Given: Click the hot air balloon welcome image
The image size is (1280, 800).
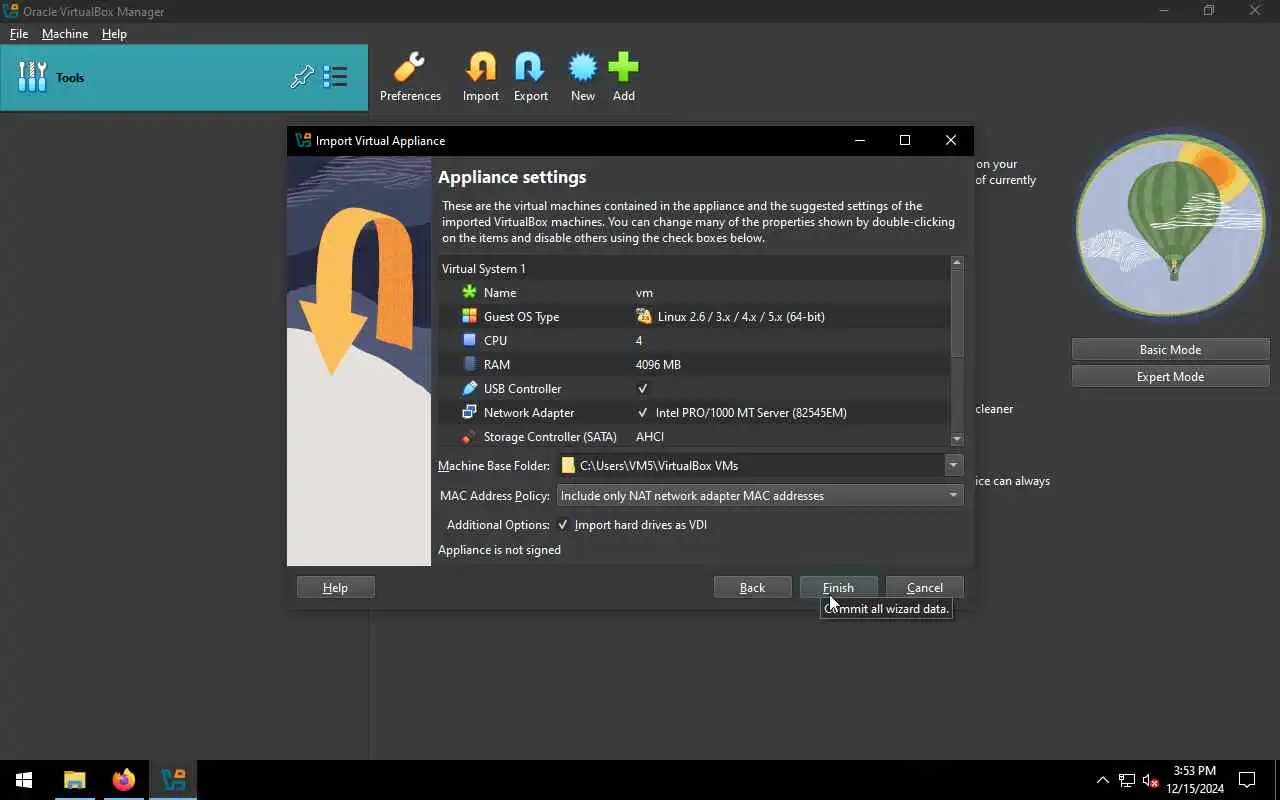Looking at the screenshot, I should pos(1170,225).
